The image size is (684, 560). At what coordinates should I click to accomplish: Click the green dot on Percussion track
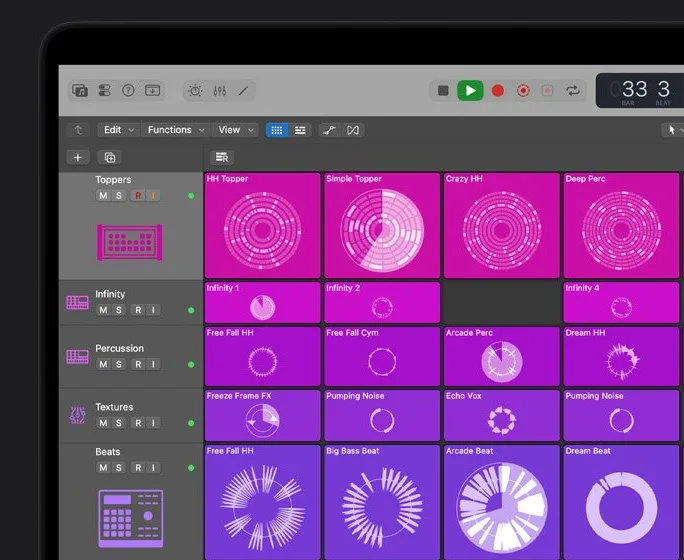(x=191, y=364)
